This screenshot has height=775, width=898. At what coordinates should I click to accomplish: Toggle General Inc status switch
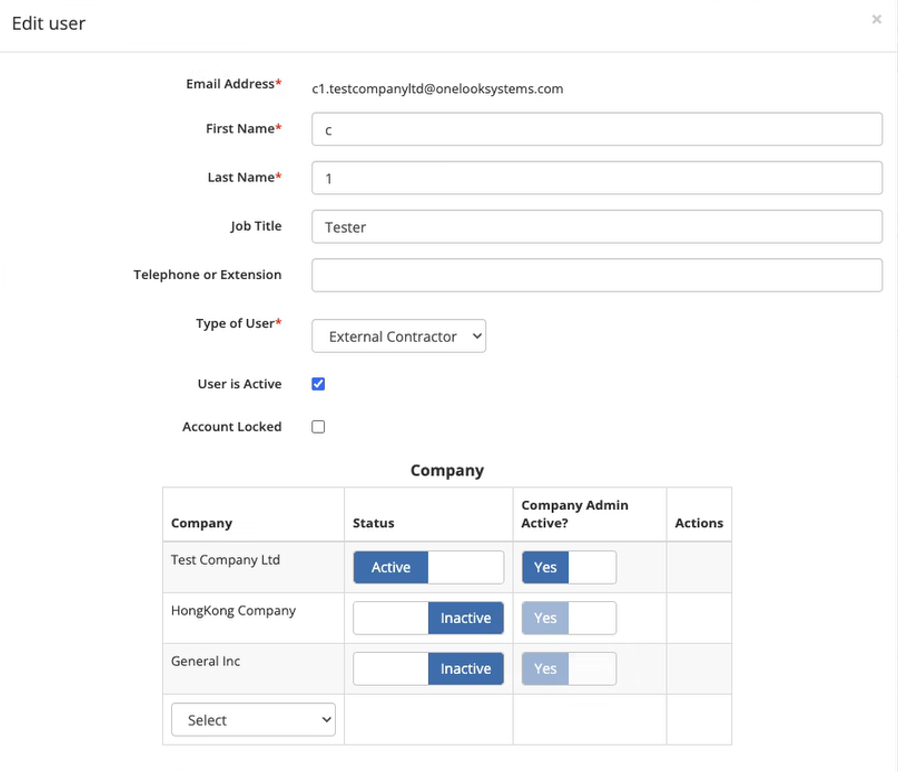click(428, 668)
